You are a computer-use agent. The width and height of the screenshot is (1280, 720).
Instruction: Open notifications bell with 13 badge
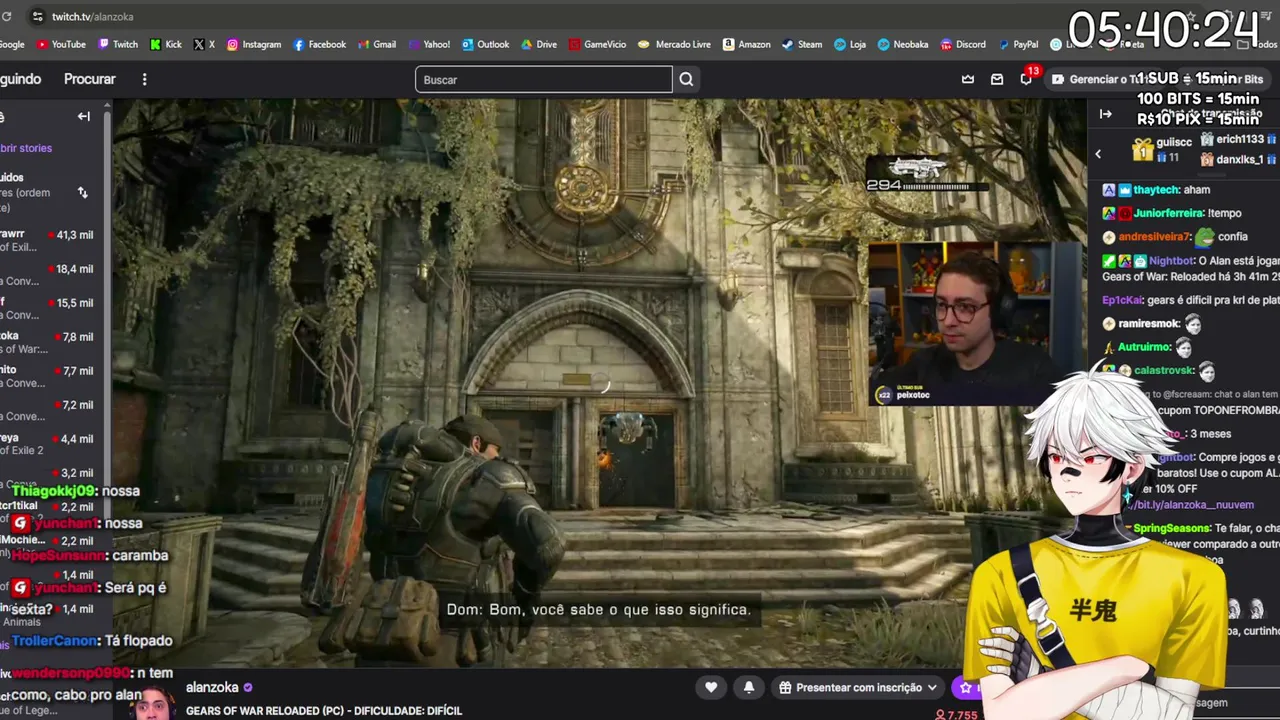point(1026,79)
